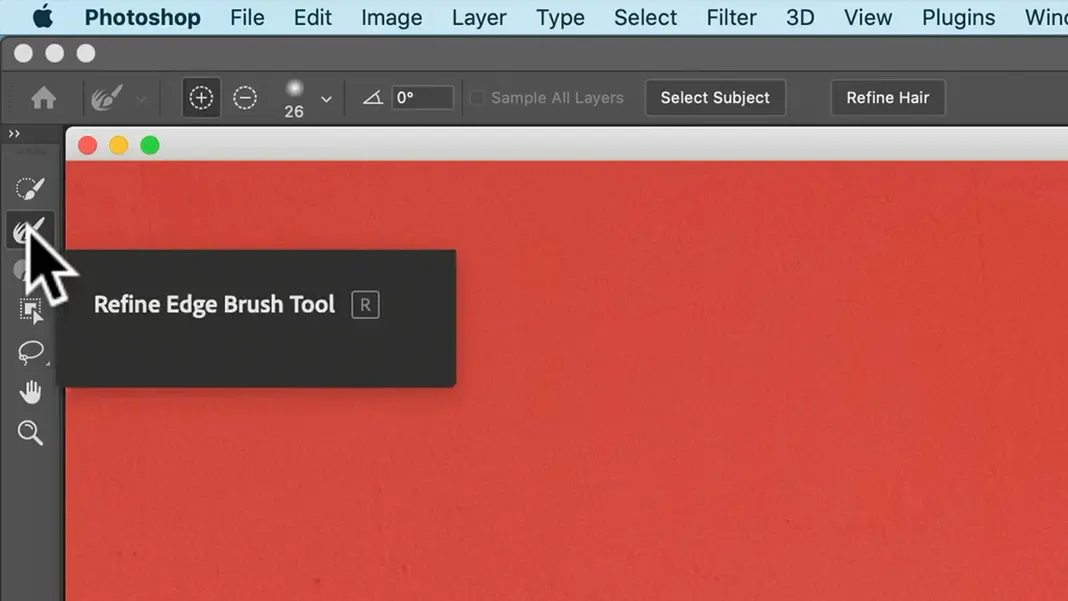Click the Refine Hair button
This screenshot has height=601, width=1068.
click(x=888, y=97)
